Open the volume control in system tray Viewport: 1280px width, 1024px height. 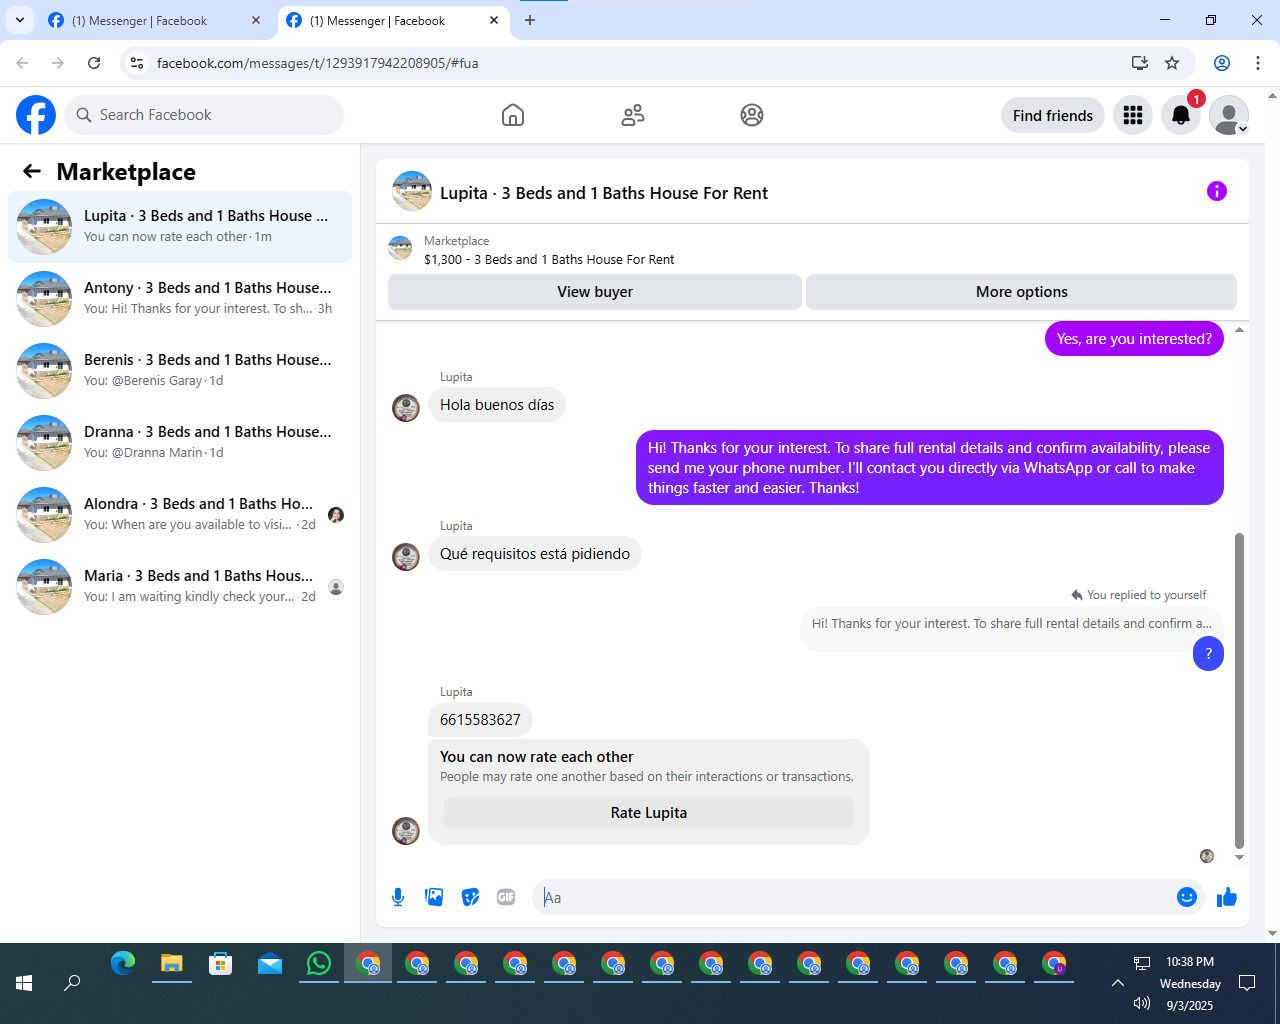click(x=1142, y=1003)
